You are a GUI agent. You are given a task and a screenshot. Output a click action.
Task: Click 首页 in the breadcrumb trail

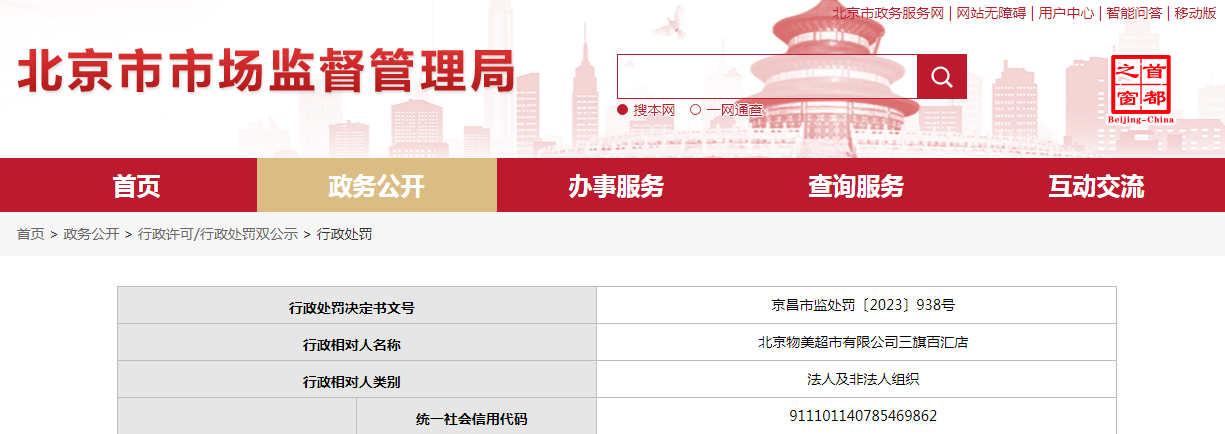point(30,234)
